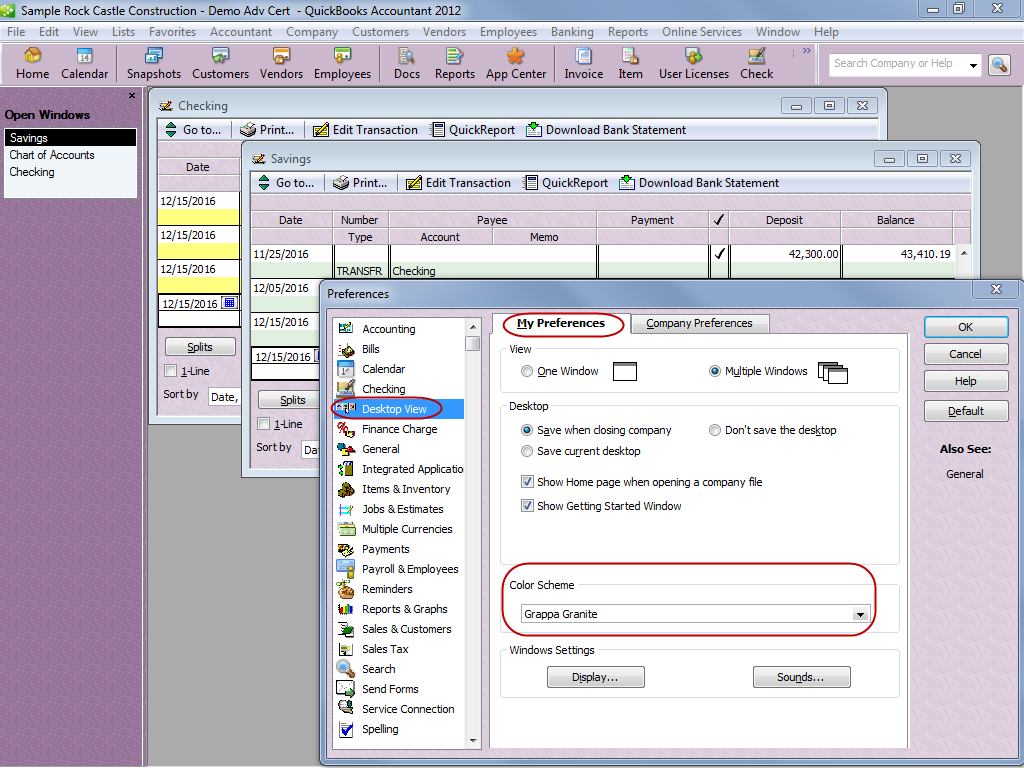This screenshot has height=768, width=1024.
Task: Select Reports & Graphs preference category
Action: click(404, 609)
